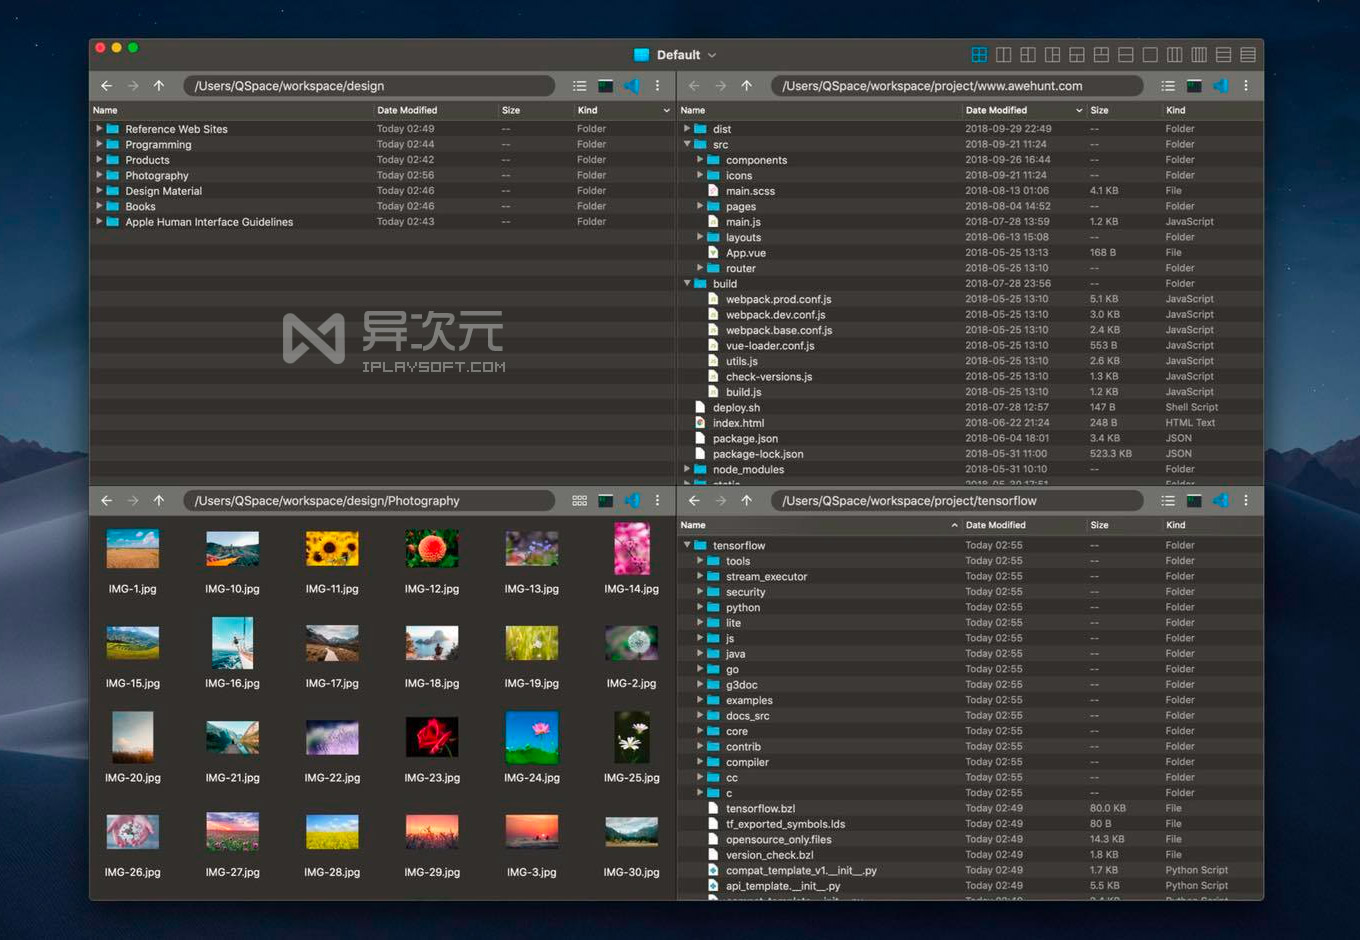
Task: Expand the Photography folder in design pane
Action: point(99,175)
